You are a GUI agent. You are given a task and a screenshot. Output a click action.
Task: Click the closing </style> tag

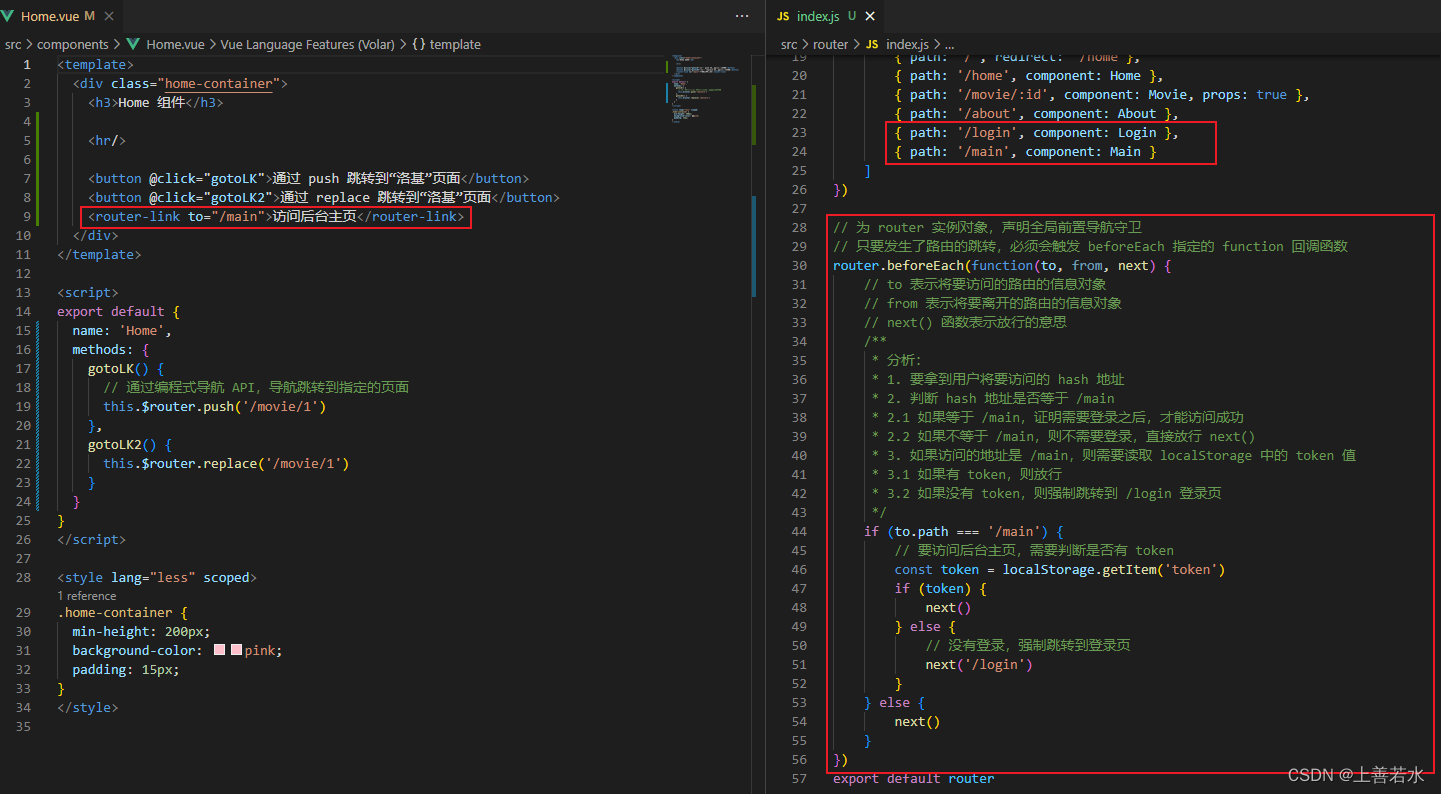(87, 707)
